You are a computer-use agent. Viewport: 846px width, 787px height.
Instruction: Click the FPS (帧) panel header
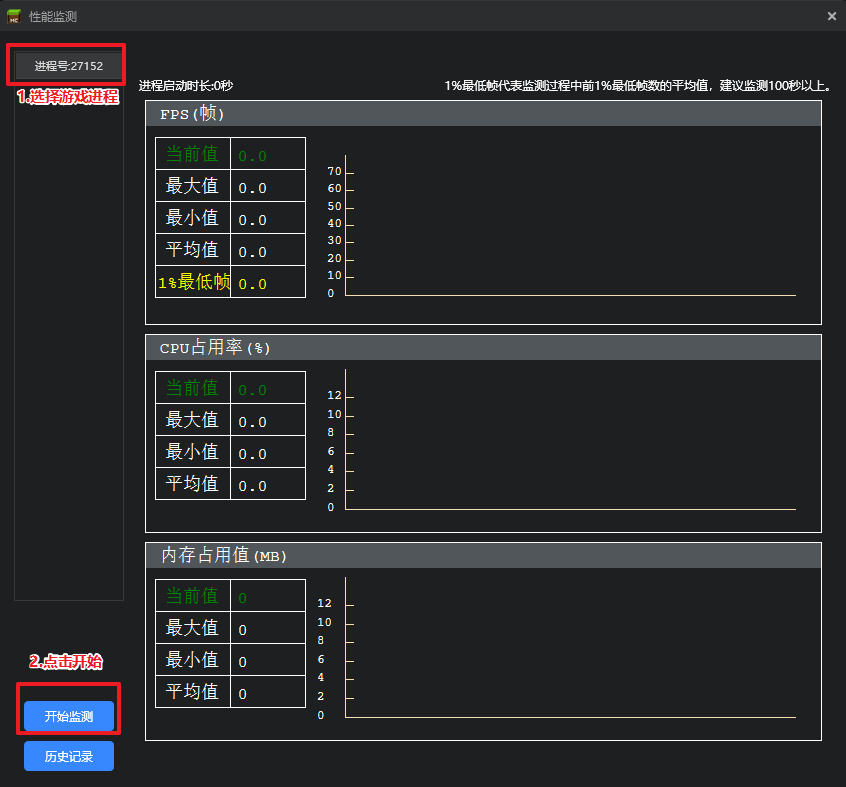click(483, 114)
